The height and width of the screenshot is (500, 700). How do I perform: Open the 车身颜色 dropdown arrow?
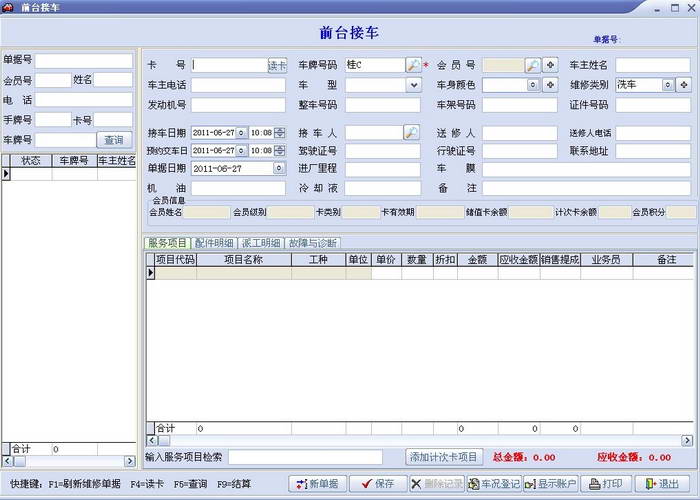point(533,85)
